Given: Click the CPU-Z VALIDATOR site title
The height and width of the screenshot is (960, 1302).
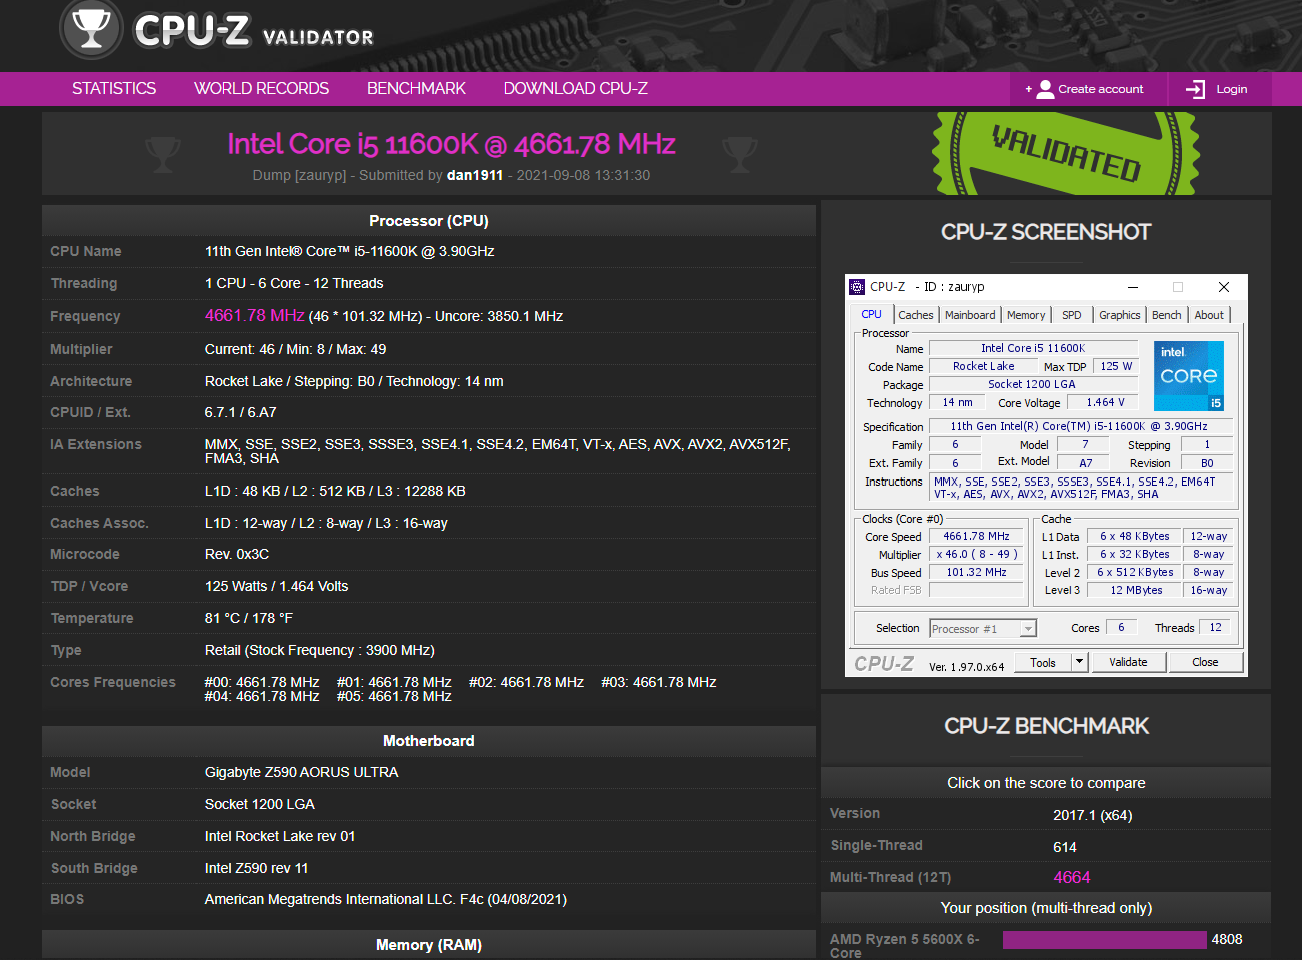Looking at the screenshot, I should coord(254,31).
